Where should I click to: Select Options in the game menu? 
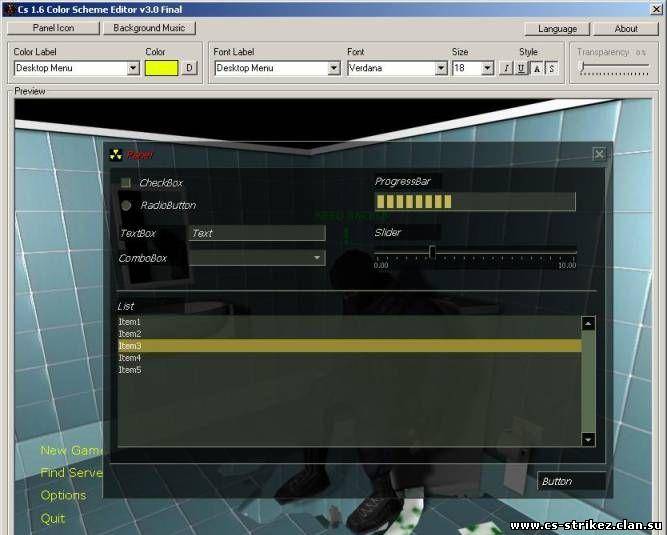click(63, 495)
